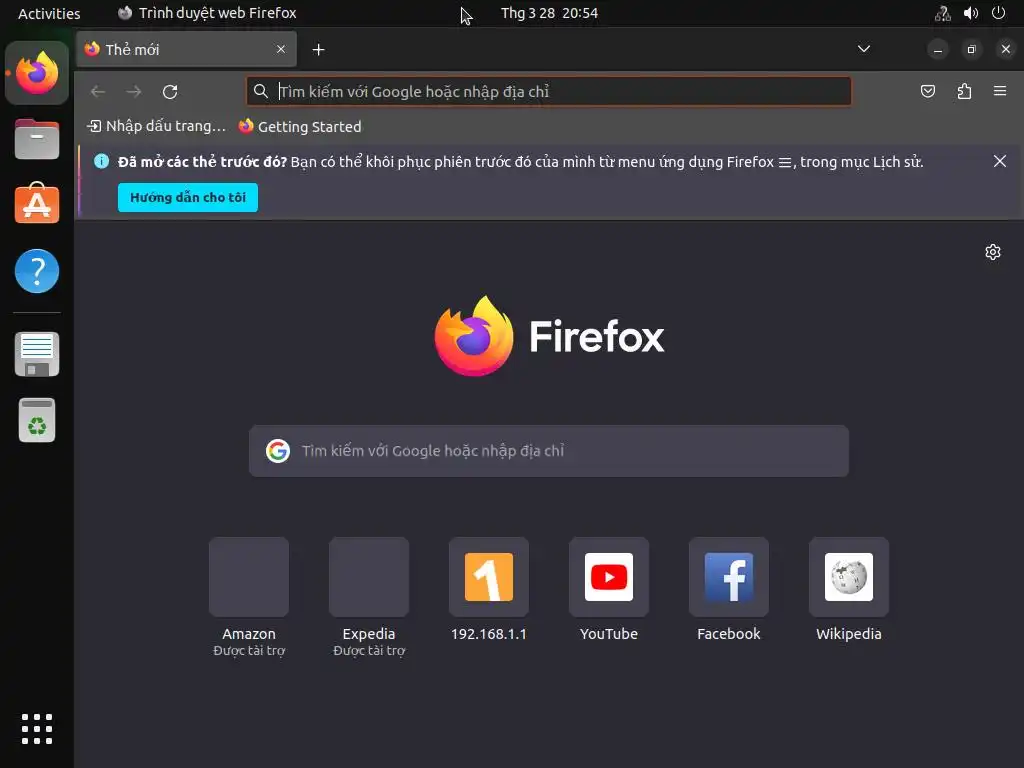
Task: Expand the list all tabs chevron
Action: 863,49
